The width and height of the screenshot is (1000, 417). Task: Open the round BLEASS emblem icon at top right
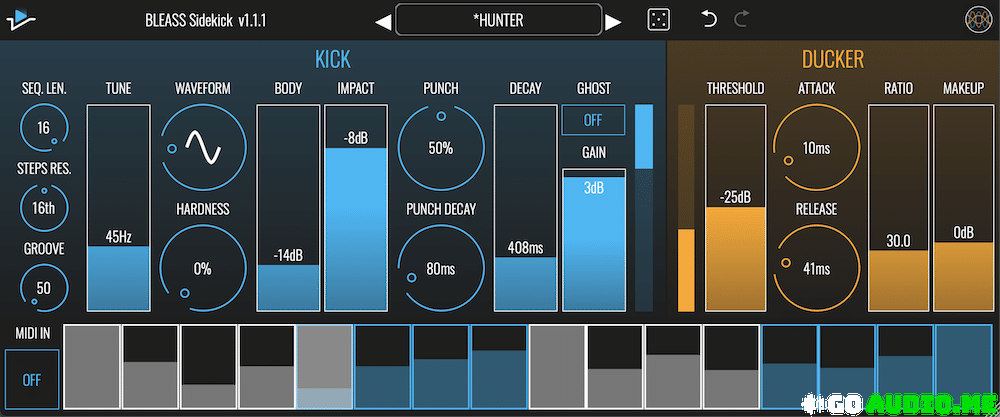click(x=978, y=20)
